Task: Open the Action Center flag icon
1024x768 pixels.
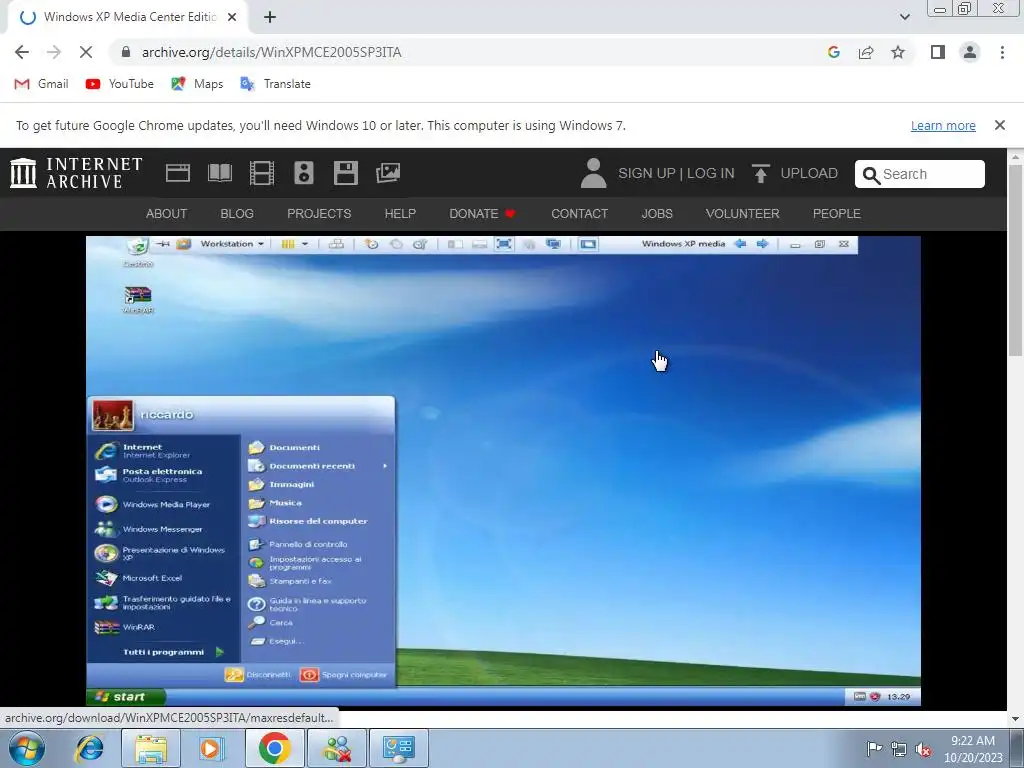Action: pyautogui.click(x=874, y=748)
